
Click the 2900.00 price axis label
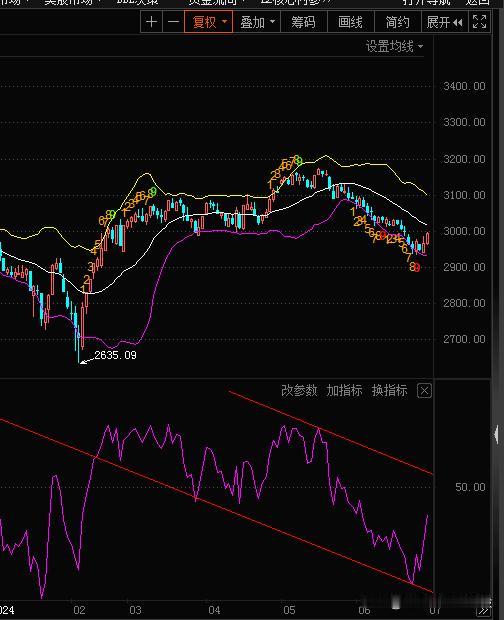(x=464, y=267)
